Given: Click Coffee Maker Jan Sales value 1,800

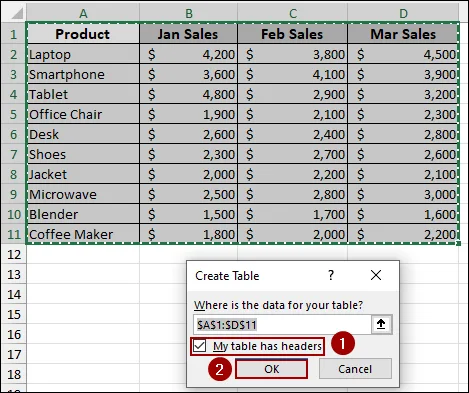Looking at the screenshot, I should click(x=188, y=234).
